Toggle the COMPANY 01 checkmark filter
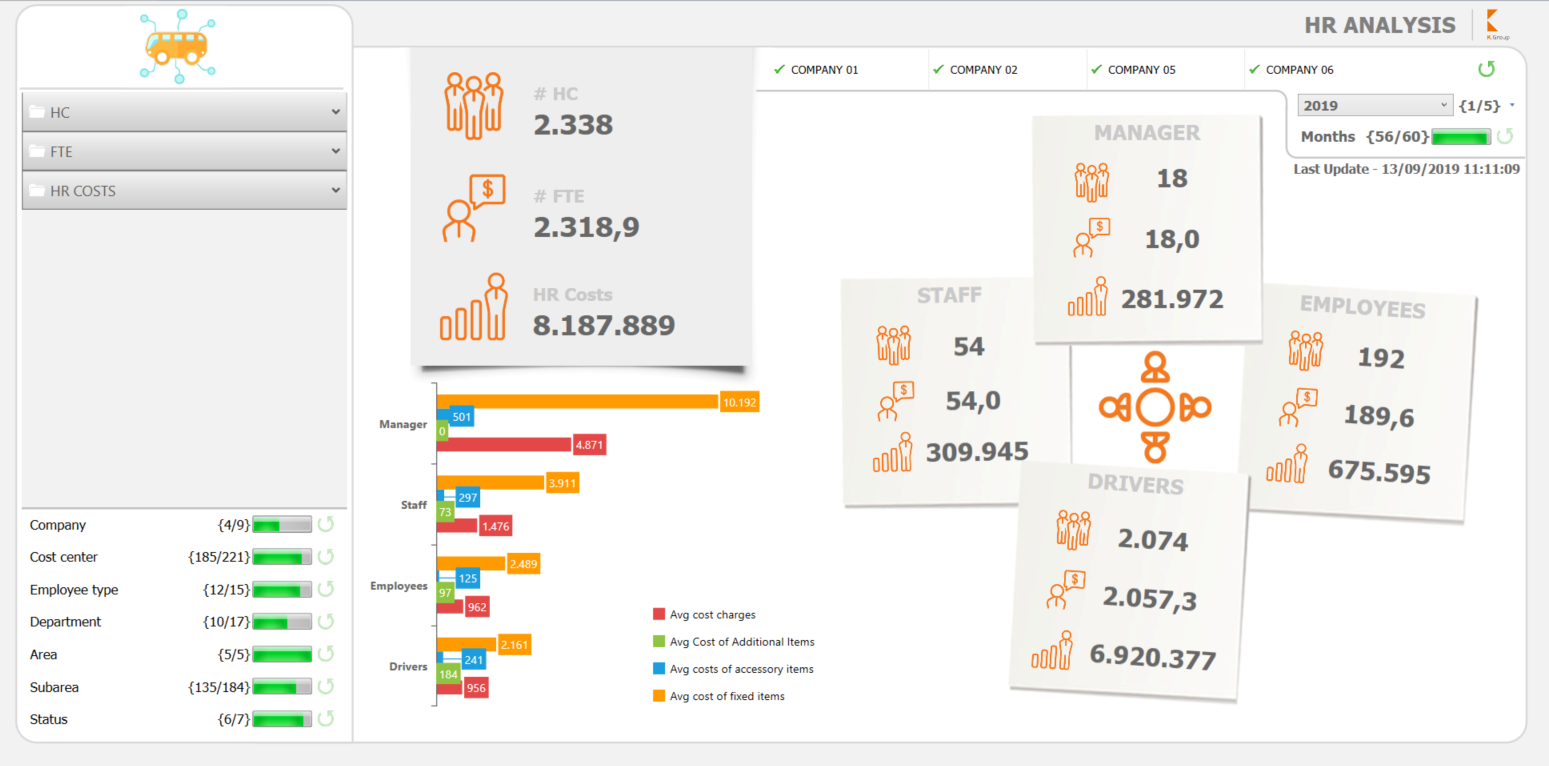1549x766 pixels. 816,70
